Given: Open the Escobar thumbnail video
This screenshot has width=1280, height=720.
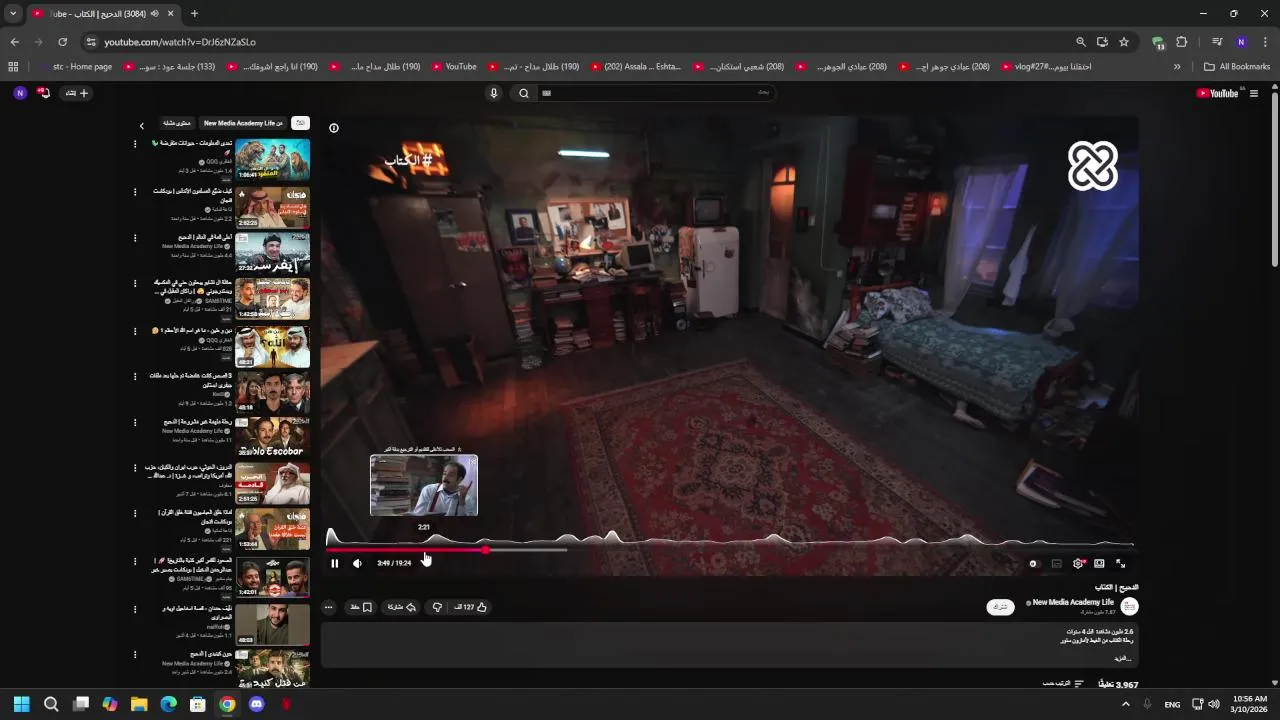Looking at the screenshot, I should tap(272, 437).
